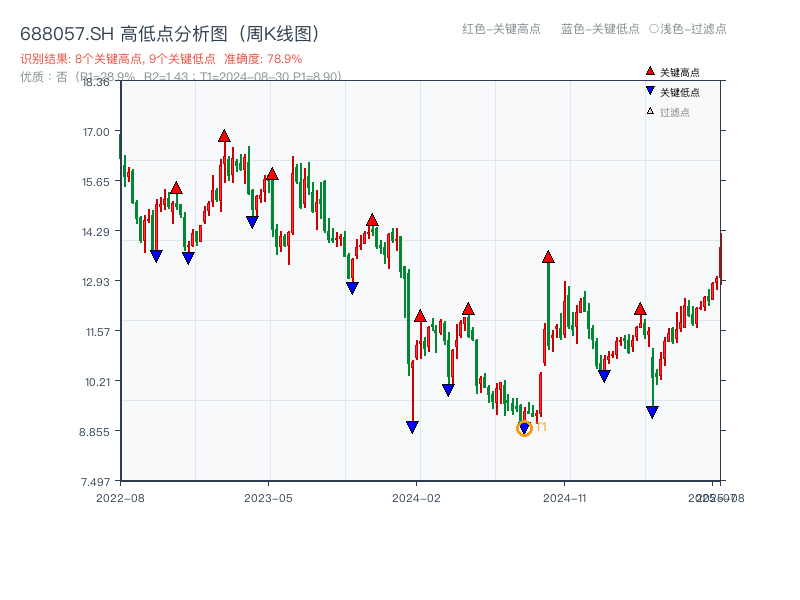Select the blue low marker near 10.0 in spring 2024
Image resolution: width=800 pixels, height=600 pixels.
pos(448,390)
